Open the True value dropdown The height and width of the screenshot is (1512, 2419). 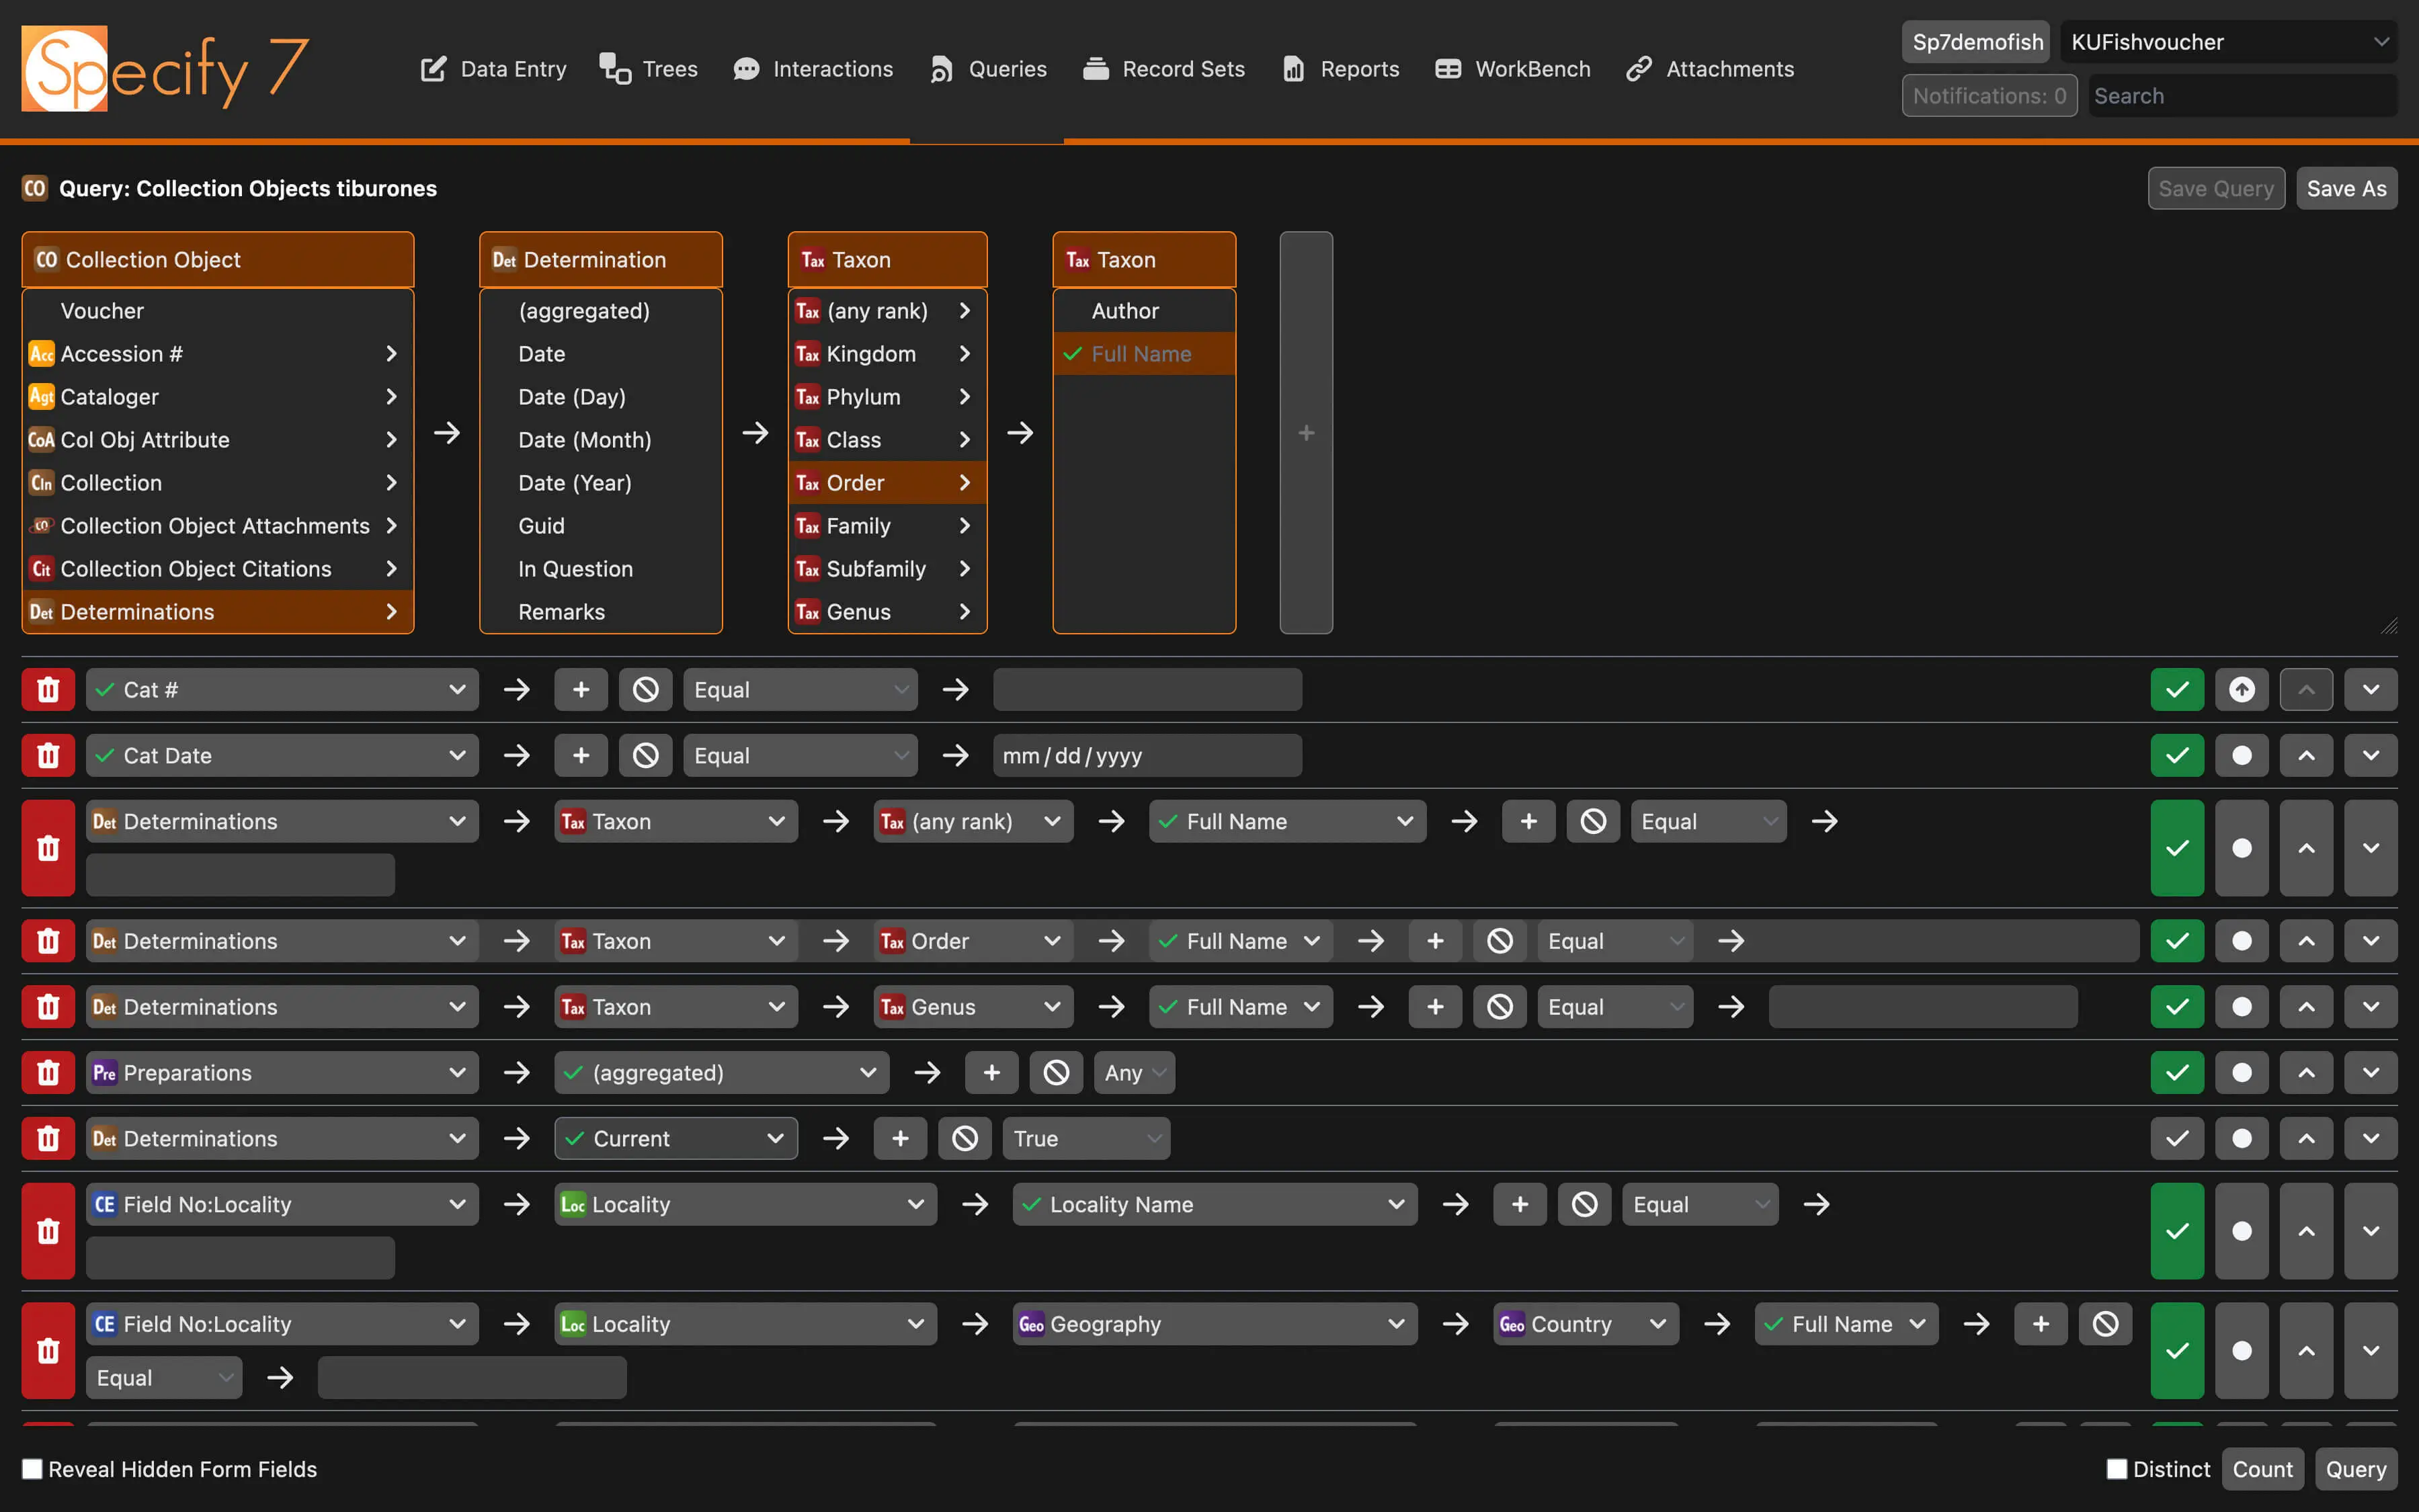pyautogui.click(x=1085, y=1139)
